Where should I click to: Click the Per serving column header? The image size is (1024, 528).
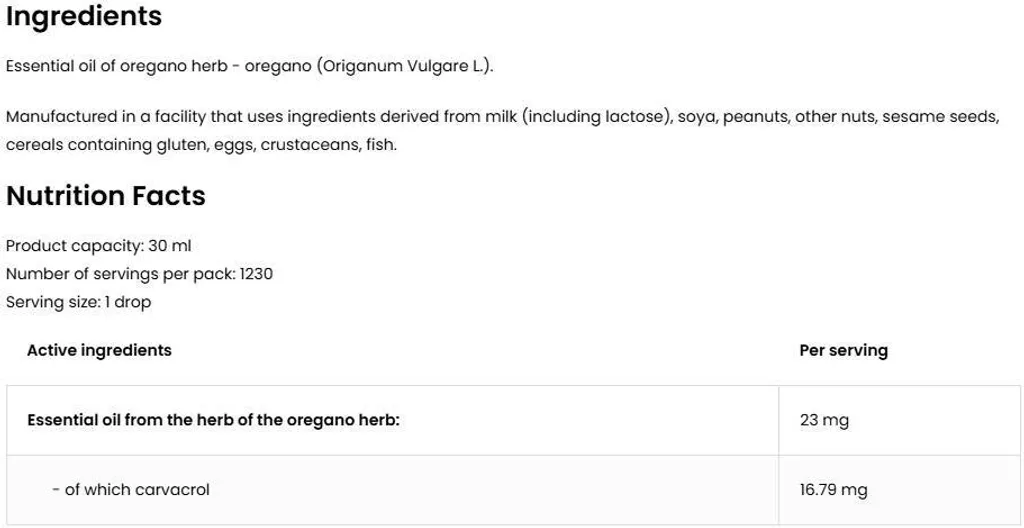pyautogui.click(x=844, y=351)
